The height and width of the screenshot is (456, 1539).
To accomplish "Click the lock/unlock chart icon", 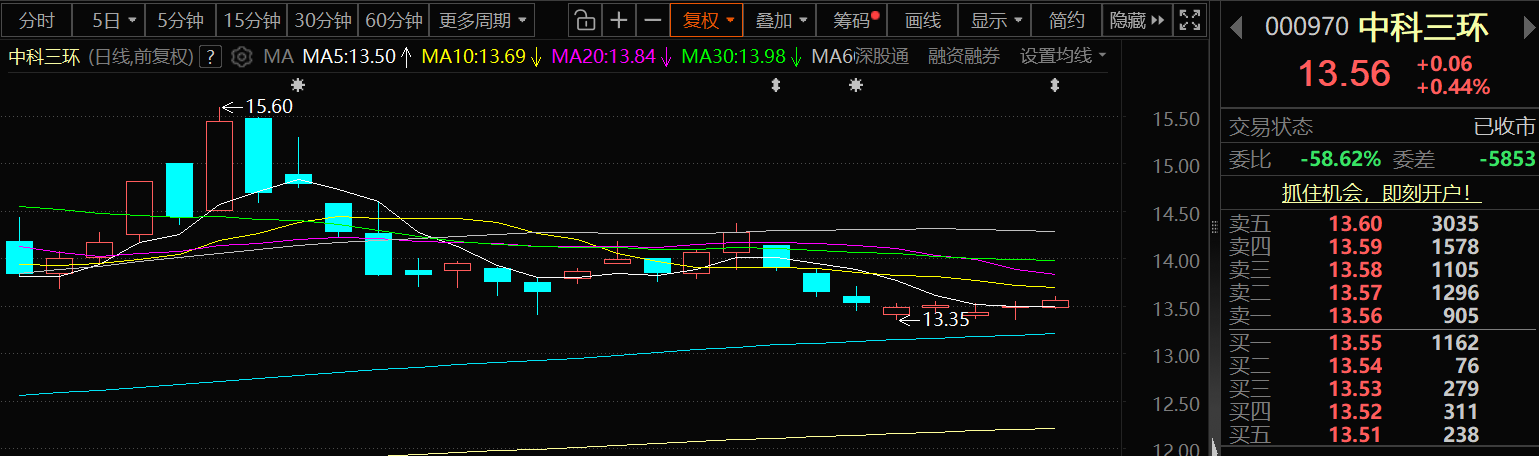I will tap(585, 20).
